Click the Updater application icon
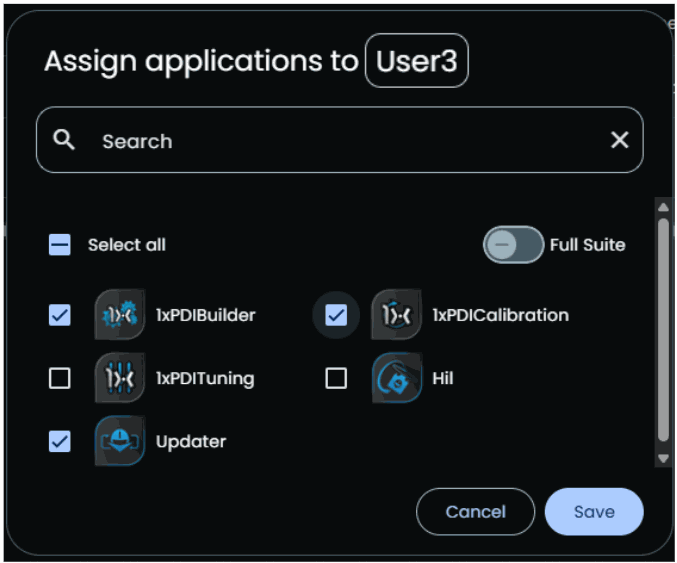This screenshot has height=563, width=677. pos(120,441)
